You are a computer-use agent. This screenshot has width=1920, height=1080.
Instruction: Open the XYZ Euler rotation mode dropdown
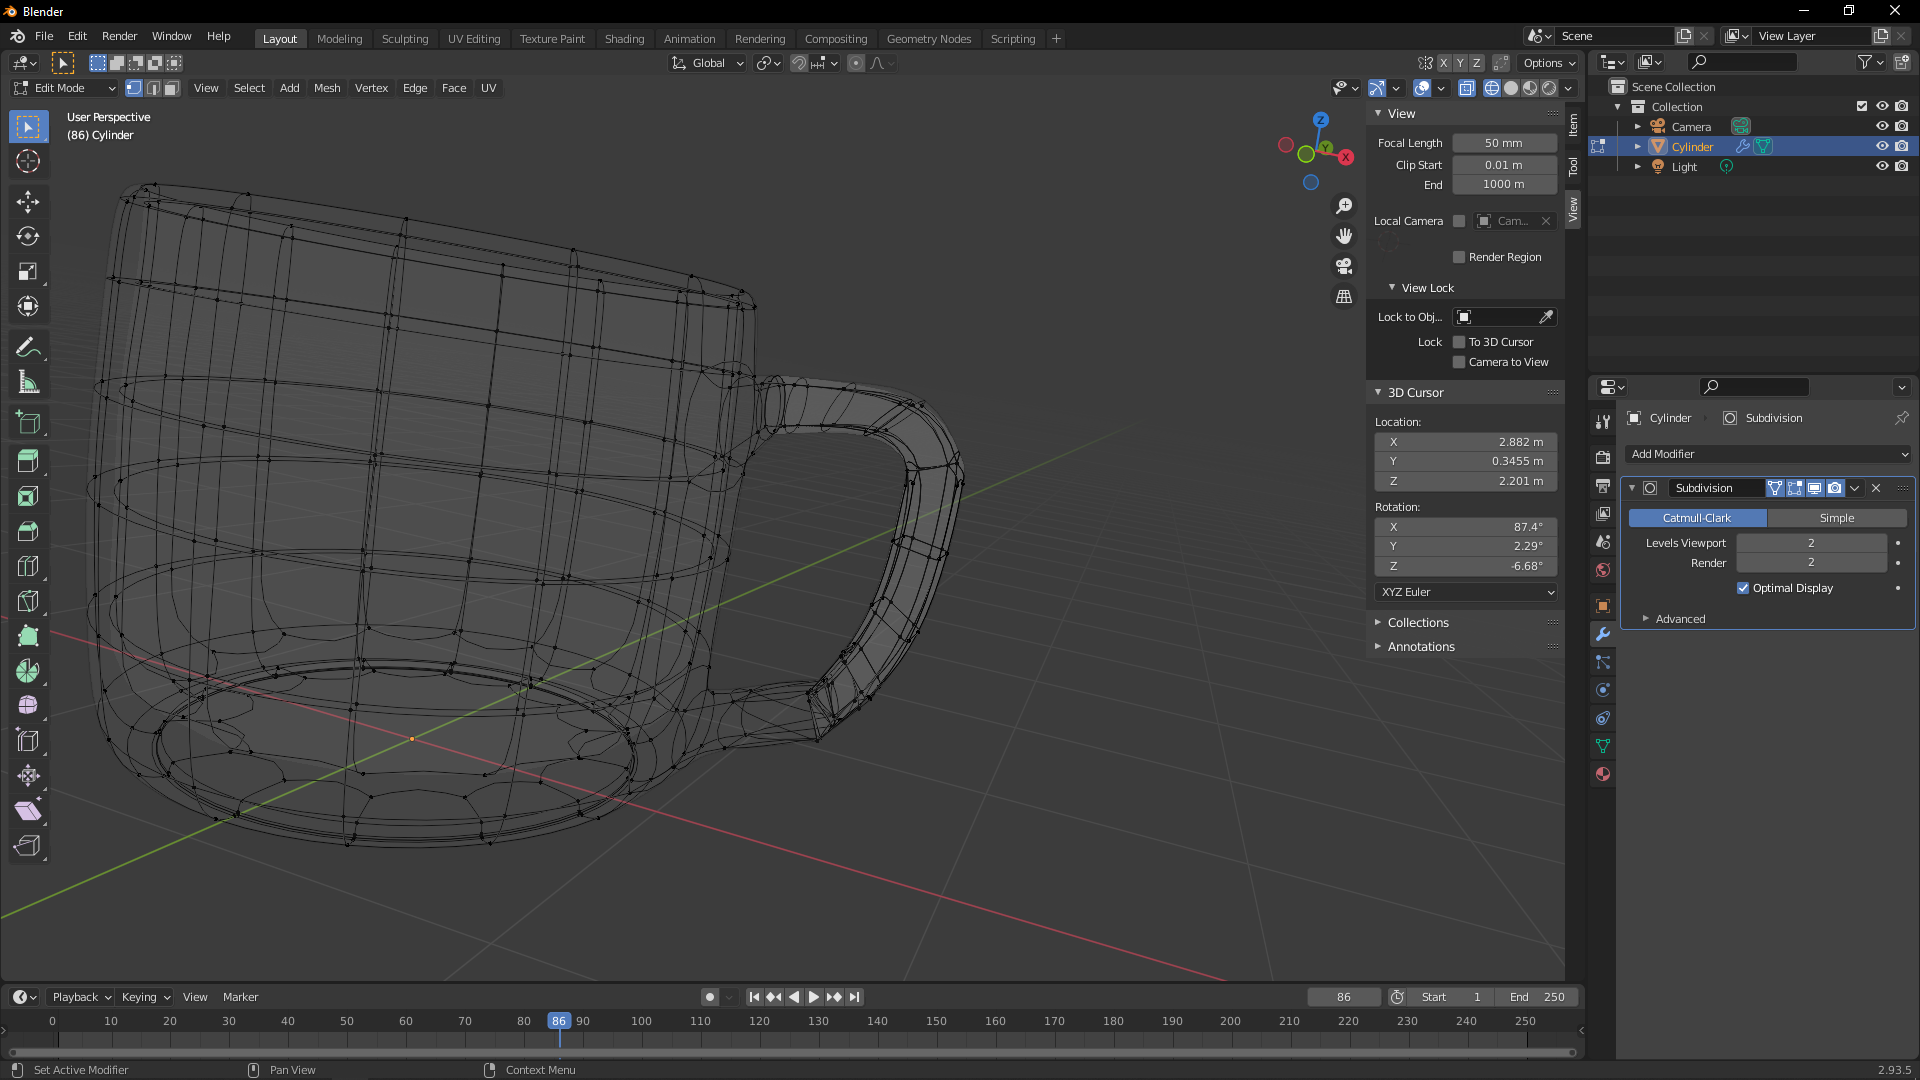click(1466, 592)
